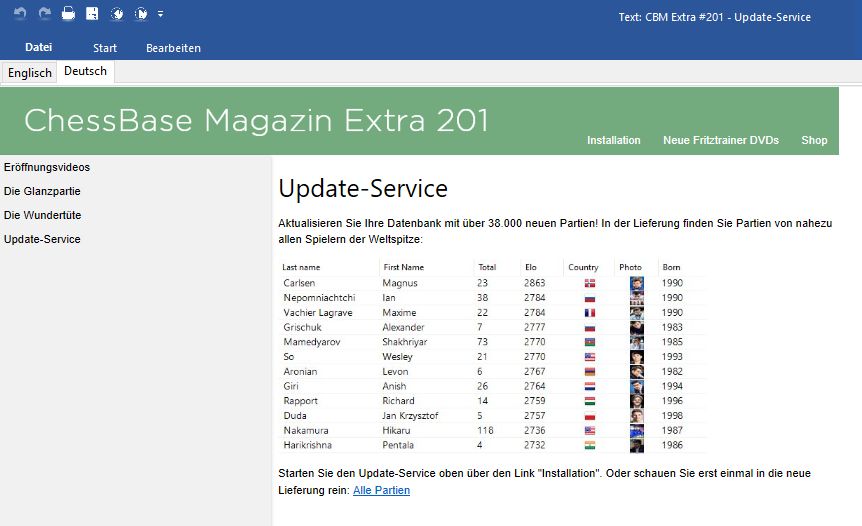This screenshot has width=862, height=526.
Task: Click the undo arrow icon
Action: [20, 14]
